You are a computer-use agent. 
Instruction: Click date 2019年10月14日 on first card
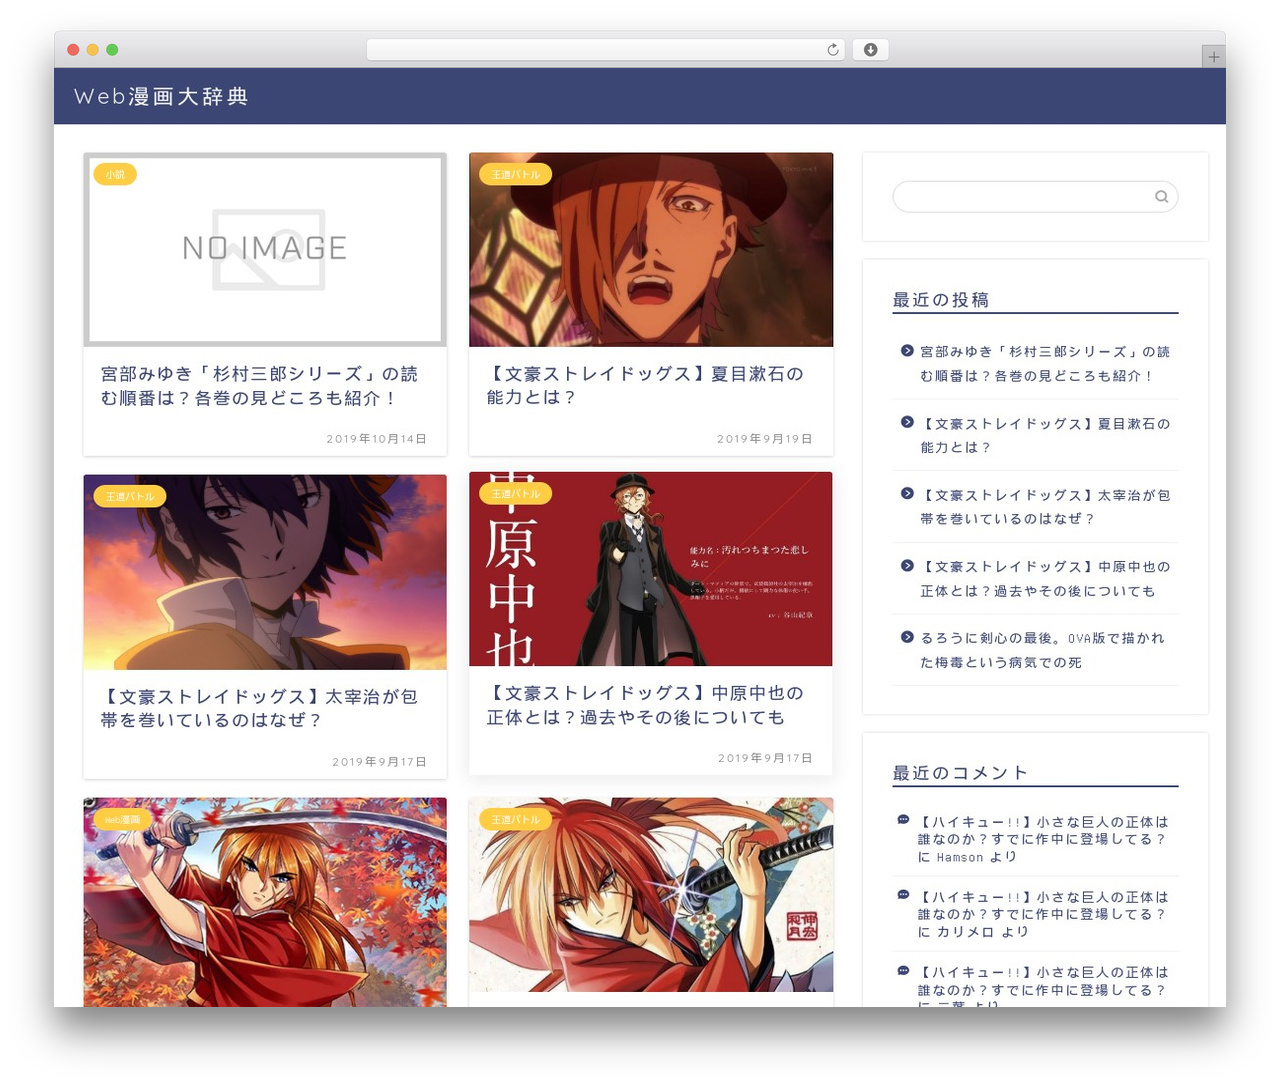pyautogui.click(x=376, y=439)
